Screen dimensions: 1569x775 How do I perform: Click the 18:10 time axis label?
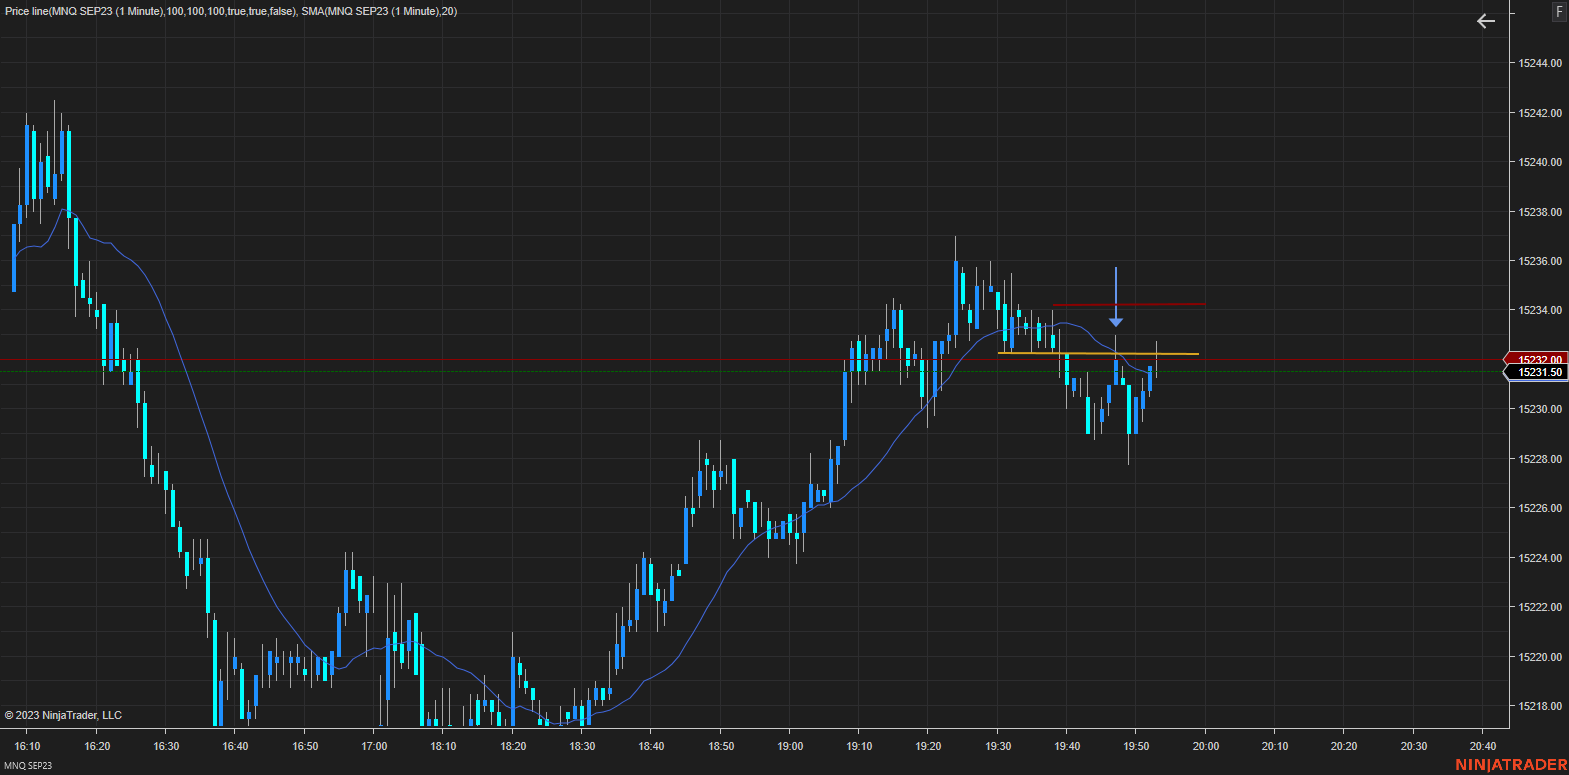click(x=443, y=746)
